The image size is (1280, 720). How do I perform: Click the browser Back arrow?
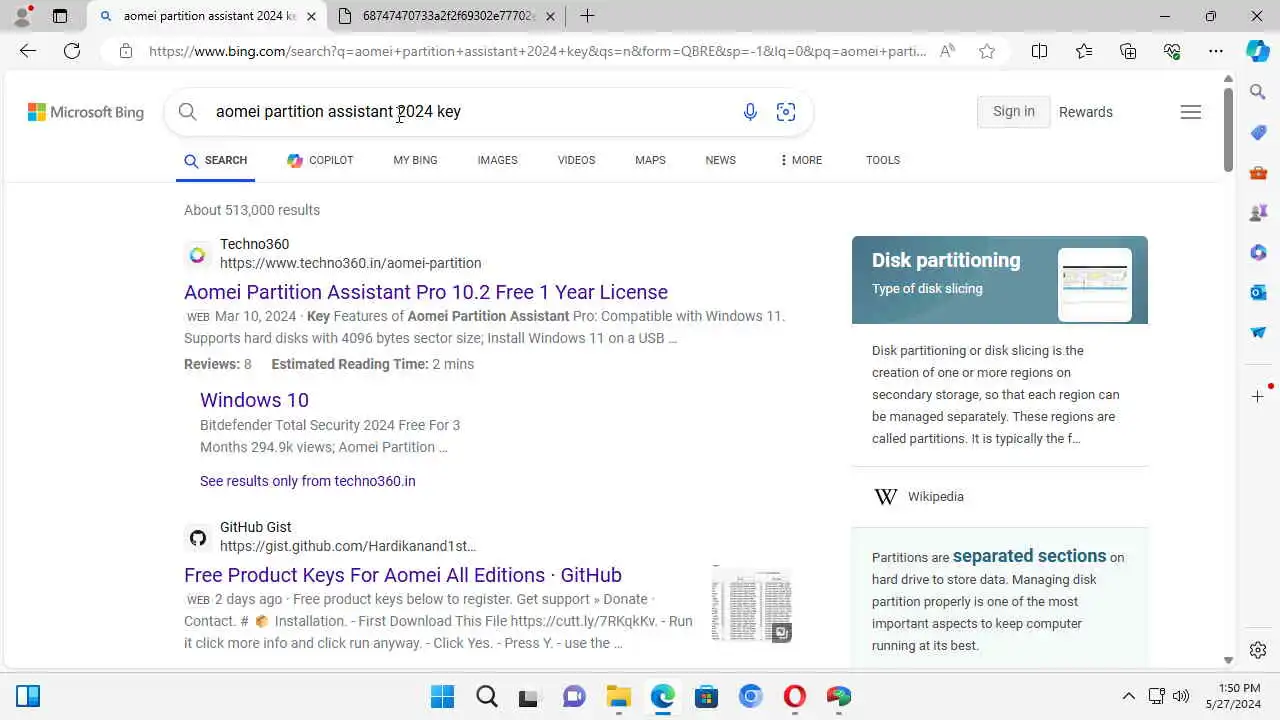pos(28,51)
